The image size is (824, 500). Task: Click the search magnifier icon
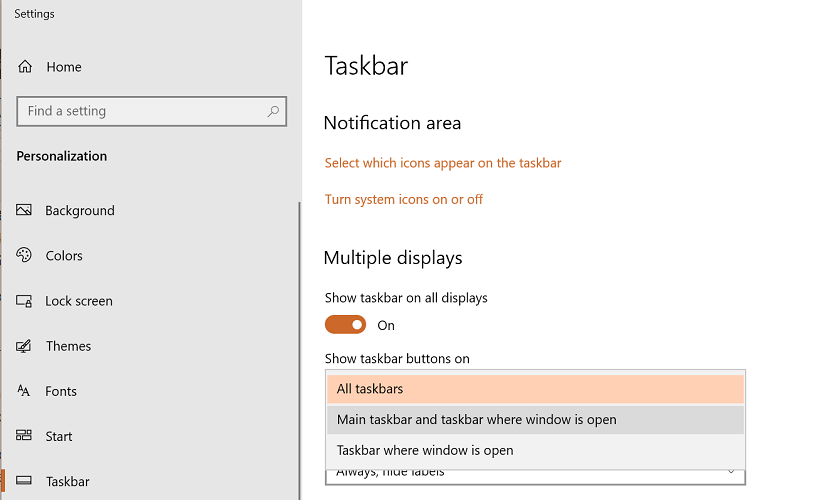point(273,111)
